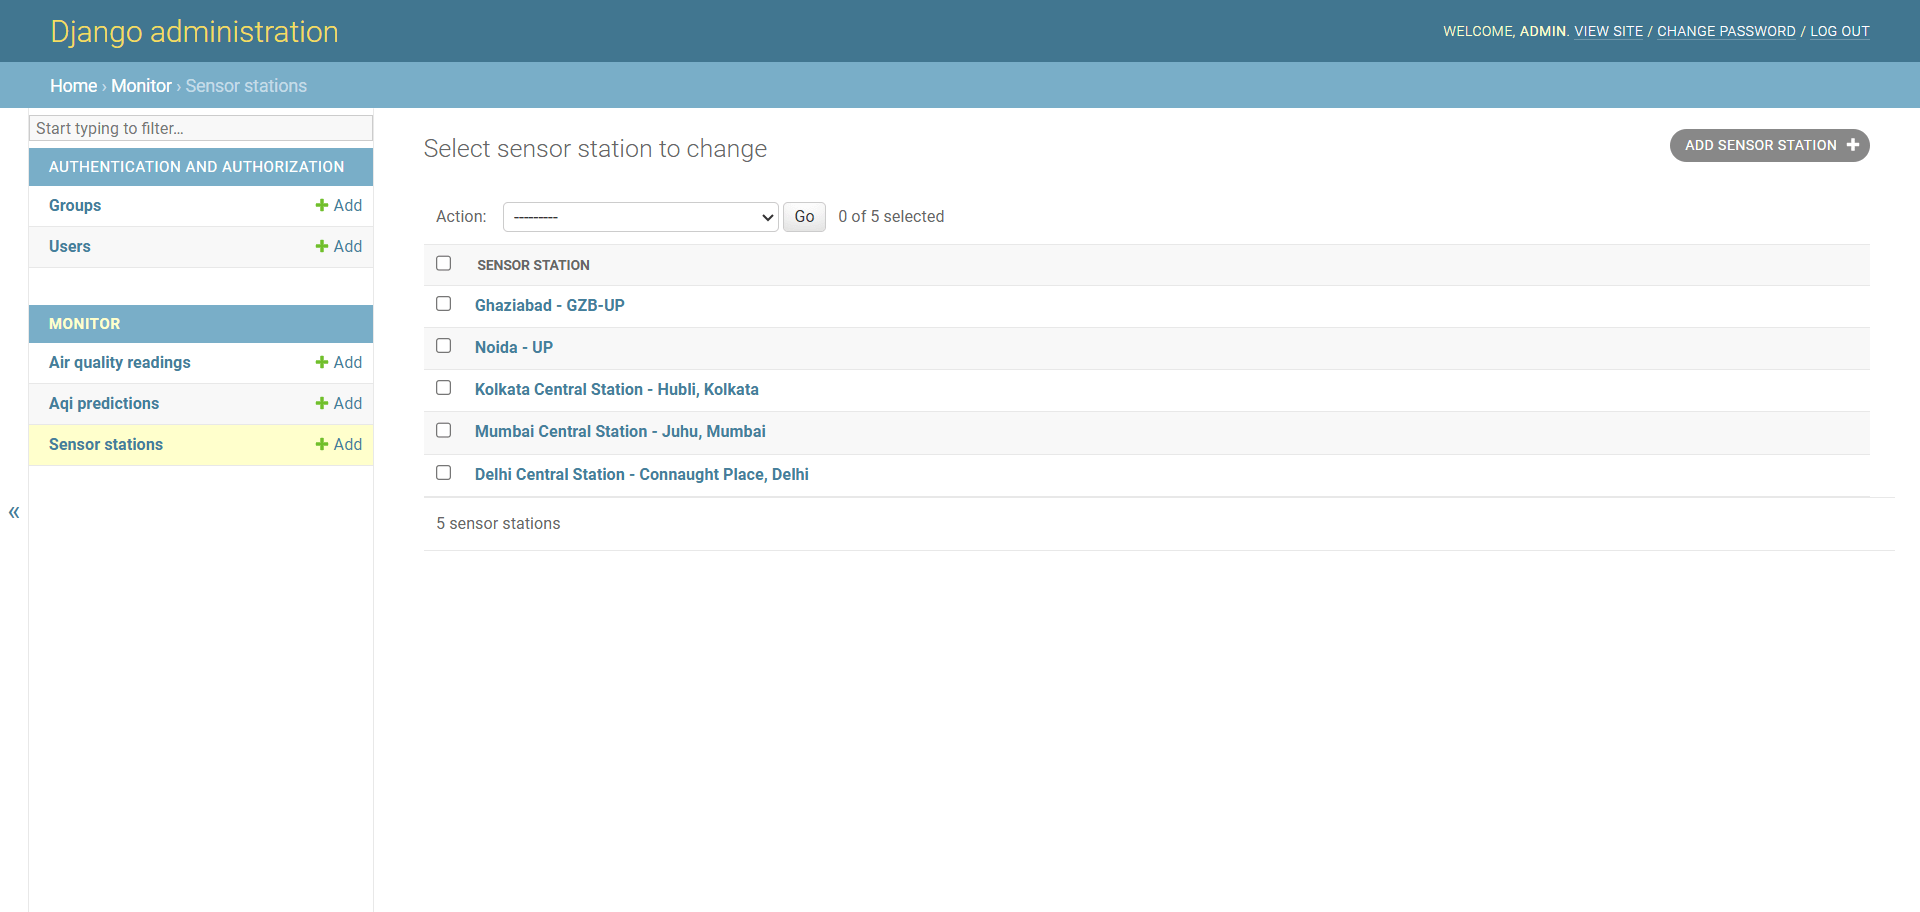
Task: Collapse the sidebar with the double-chevron toggle
Action: tap(14, 512)
